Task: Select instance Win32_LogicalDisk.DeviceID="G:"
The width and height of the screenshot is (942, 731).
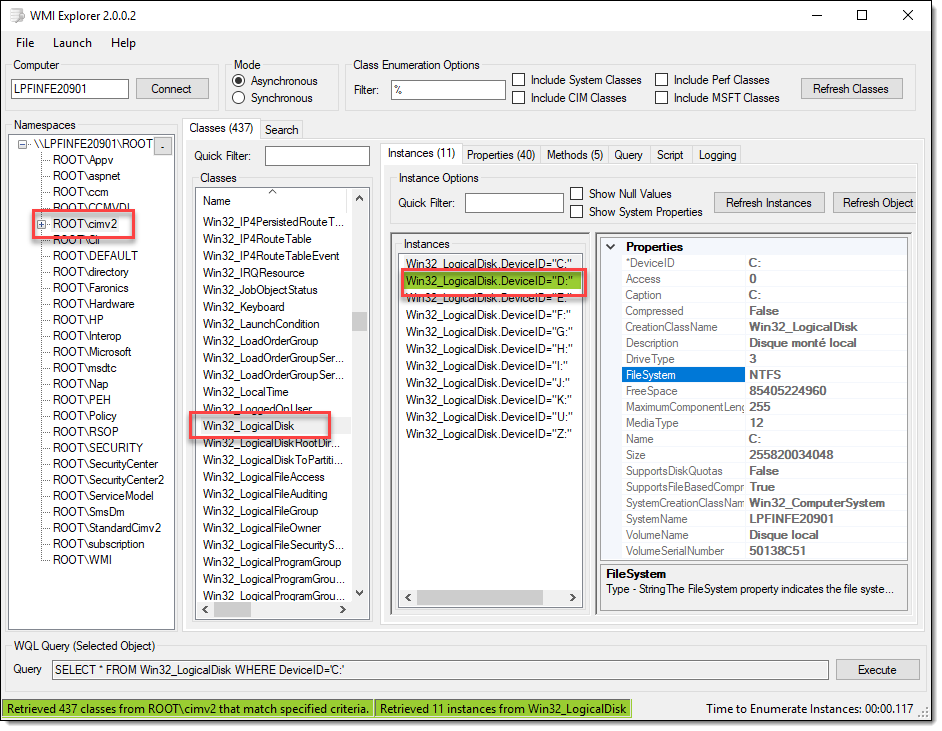Action: click(489, 332)
